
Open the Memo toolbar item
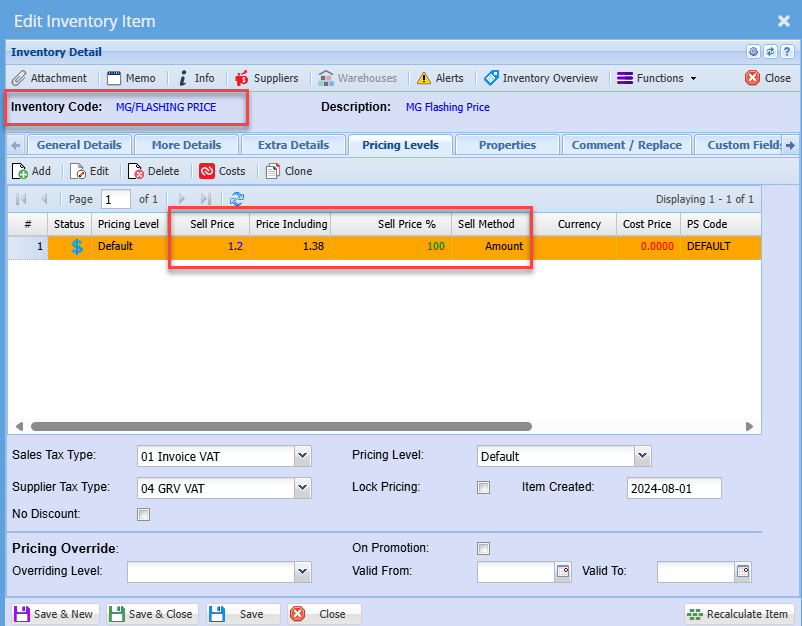[x=131, y=78]
